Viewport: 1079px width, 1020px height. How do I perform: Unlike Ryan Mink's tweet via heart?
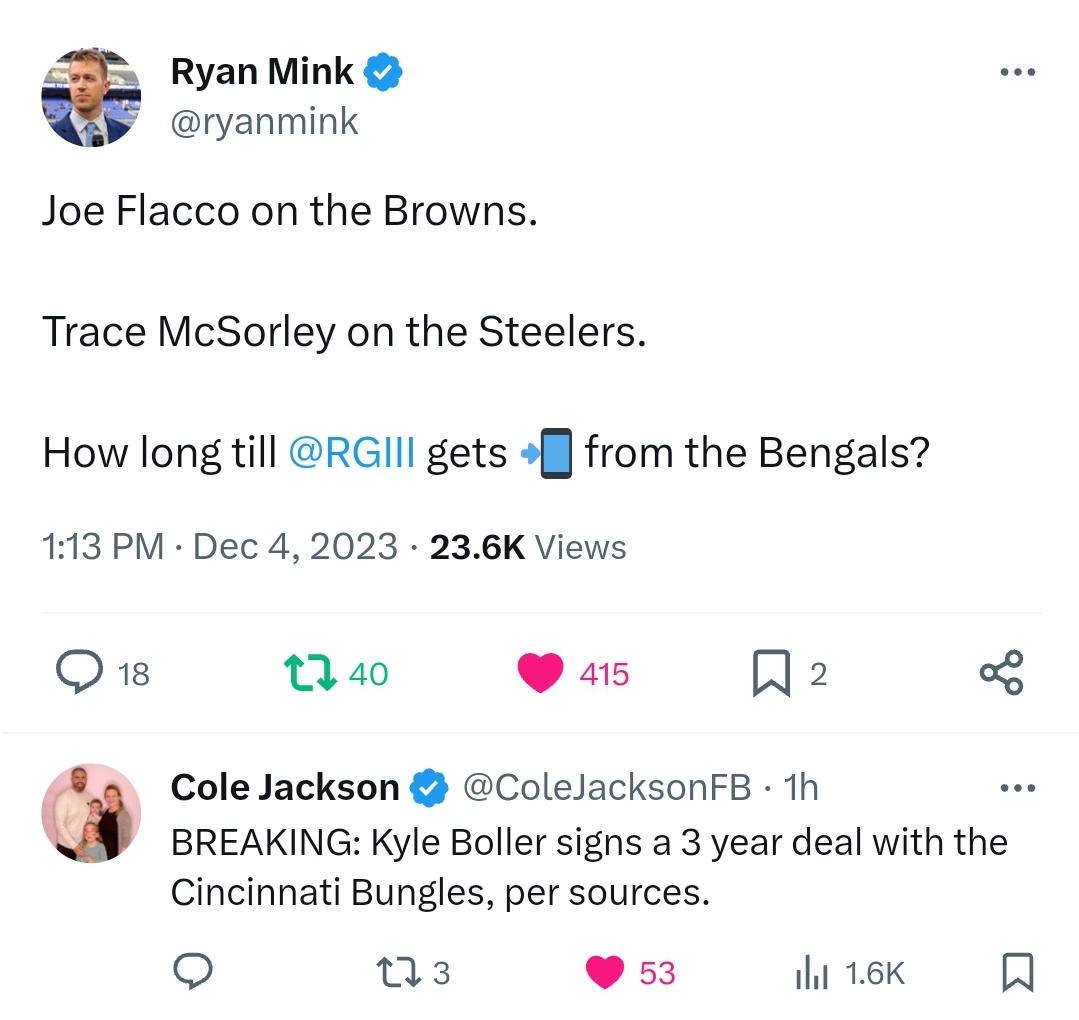[x=540, y=673]
